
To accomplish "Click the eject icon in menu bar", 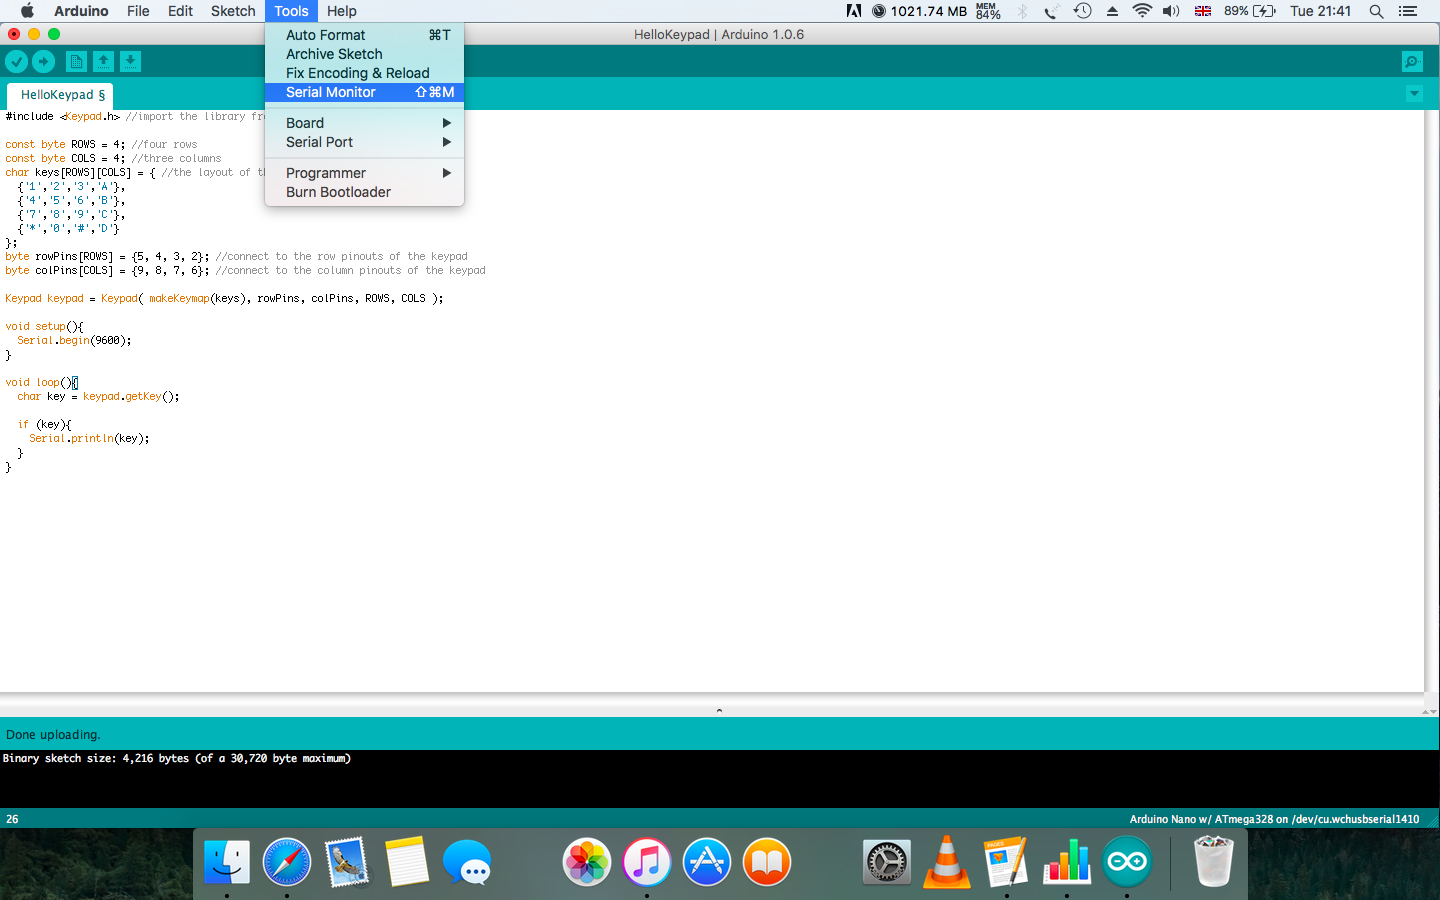I will 1112,11.
